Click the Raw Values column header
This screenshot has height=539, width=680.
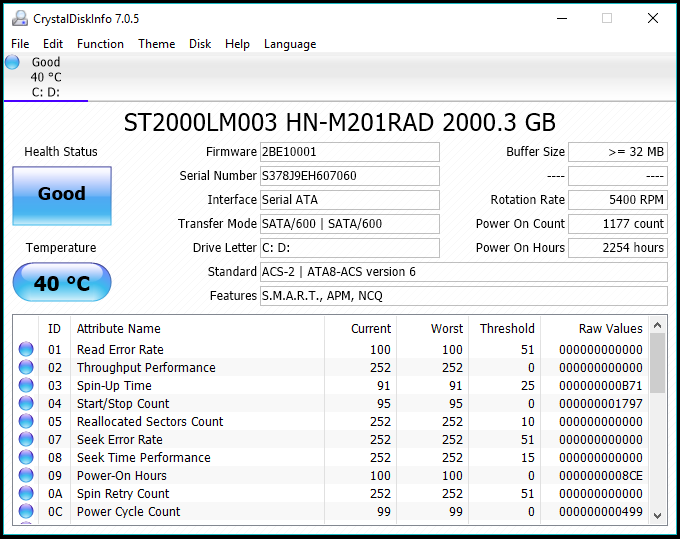click(x=610, y=328)
